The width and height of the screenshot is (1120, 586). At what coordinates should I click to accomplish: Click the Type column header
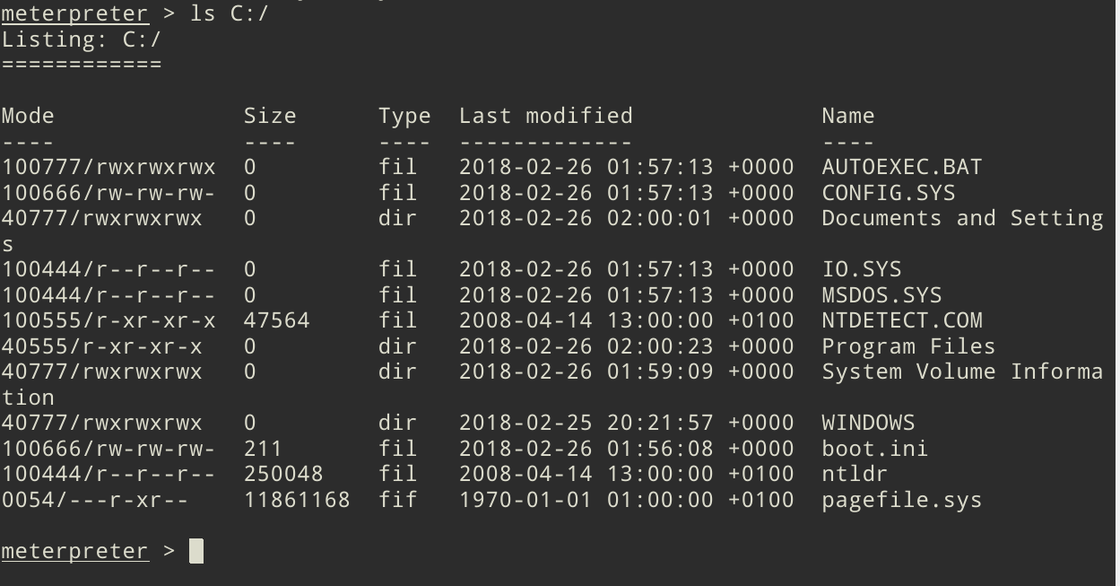point(404,116)
